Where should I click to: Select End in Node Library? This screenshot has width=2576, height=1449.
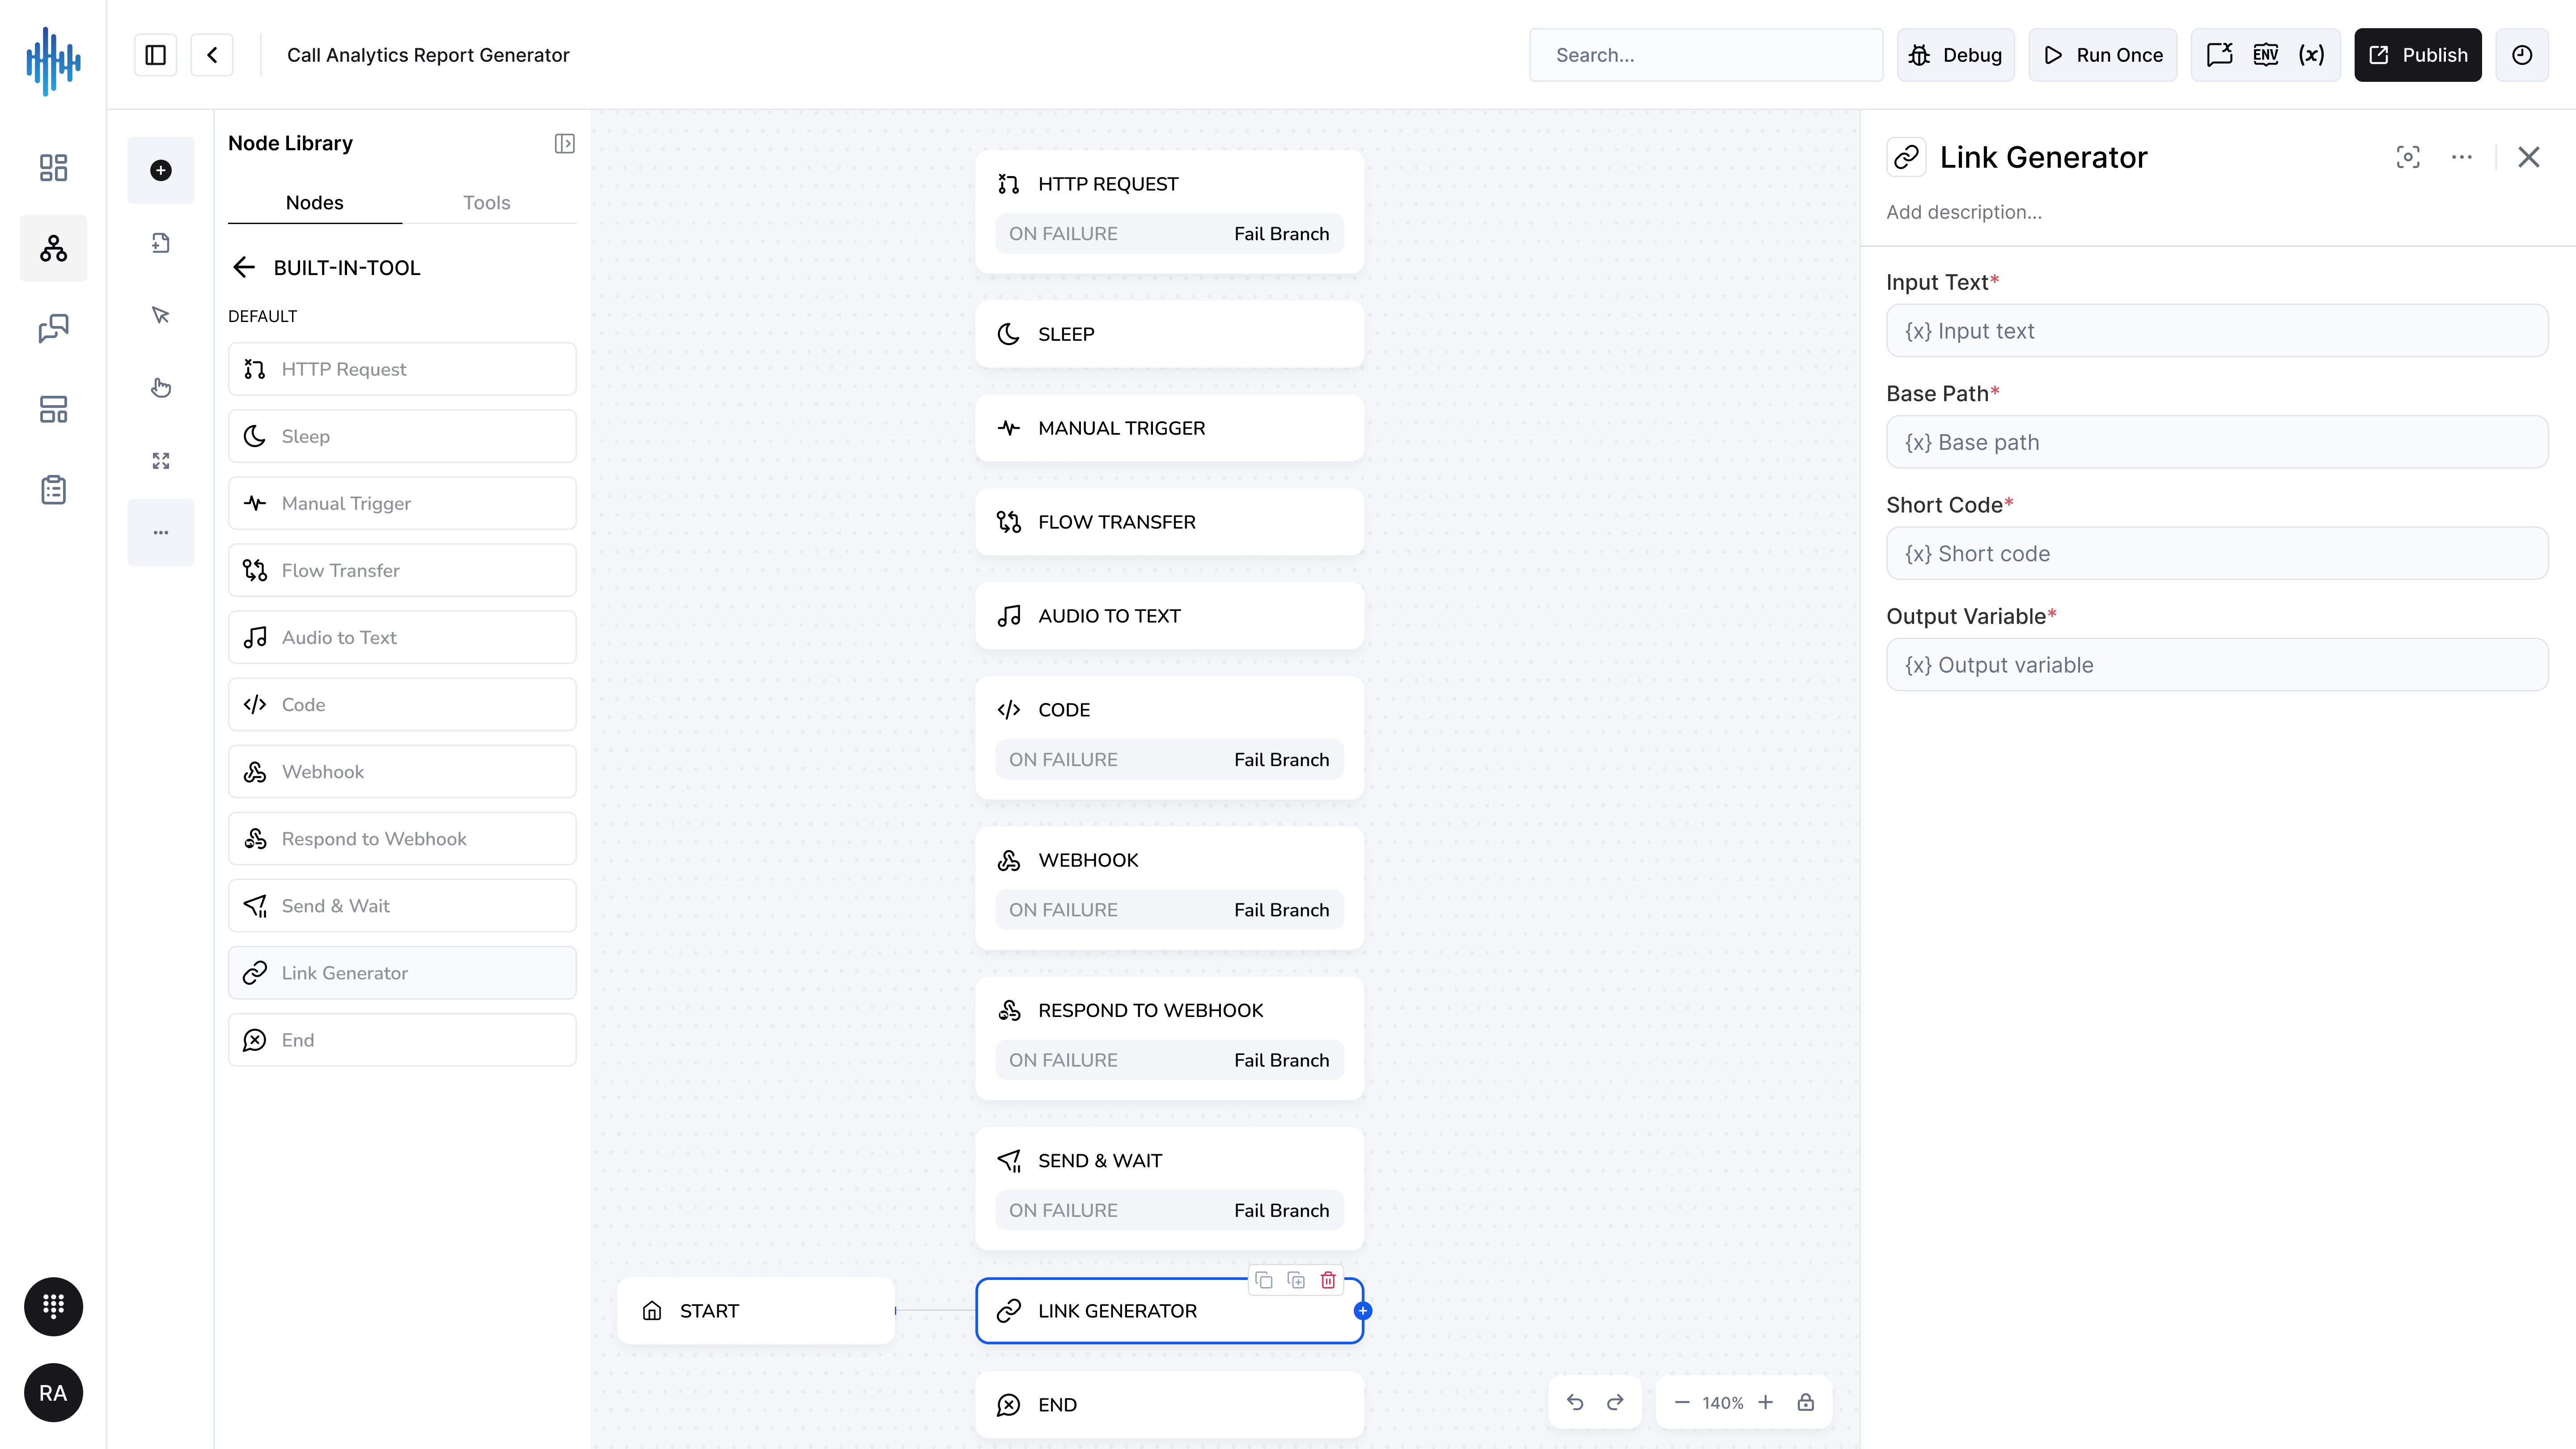[402, 1040]
